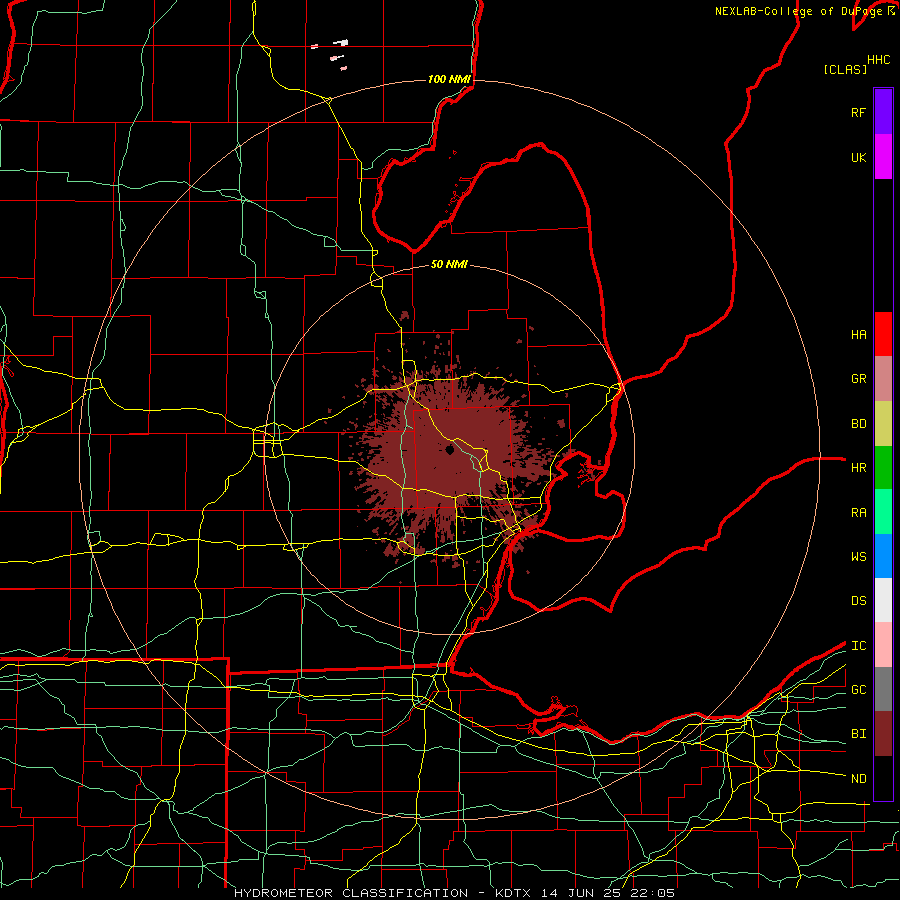The width and height of the screenshot is (900, 900).
Task: Click the HR legend label text
Action: (x=859, y=468)
